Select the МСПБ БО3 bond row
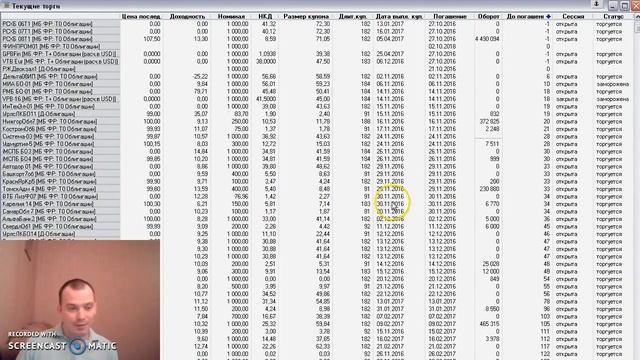This screenshot has width=640, height=360. [60, 151]
